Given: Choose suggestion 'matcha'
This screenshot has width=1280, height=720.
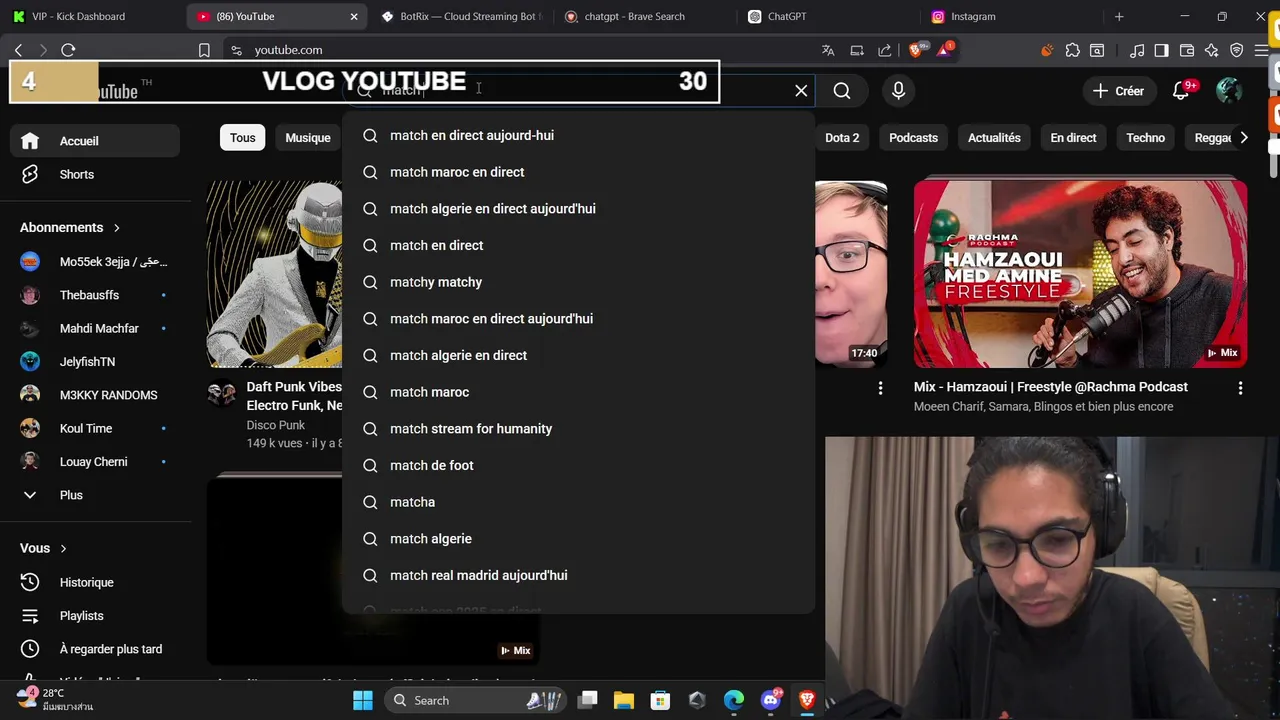Looking at the screenshot, I should [578, 502].
